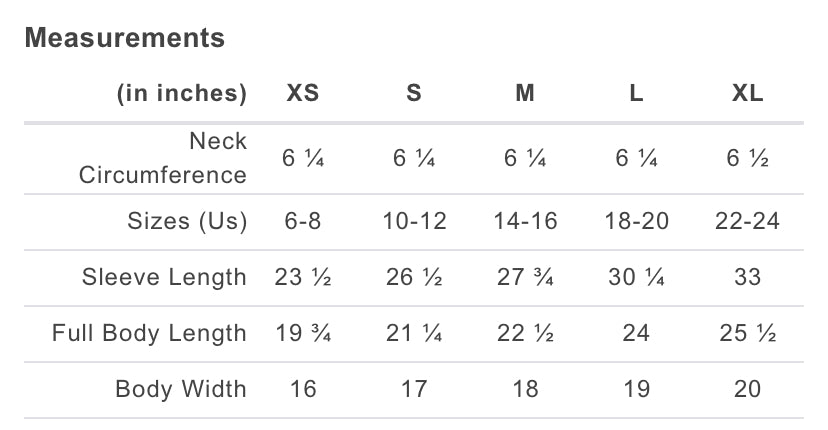Select the XS size column header
Viewport: 828px width, 430px height.
[x=302, y=94]
